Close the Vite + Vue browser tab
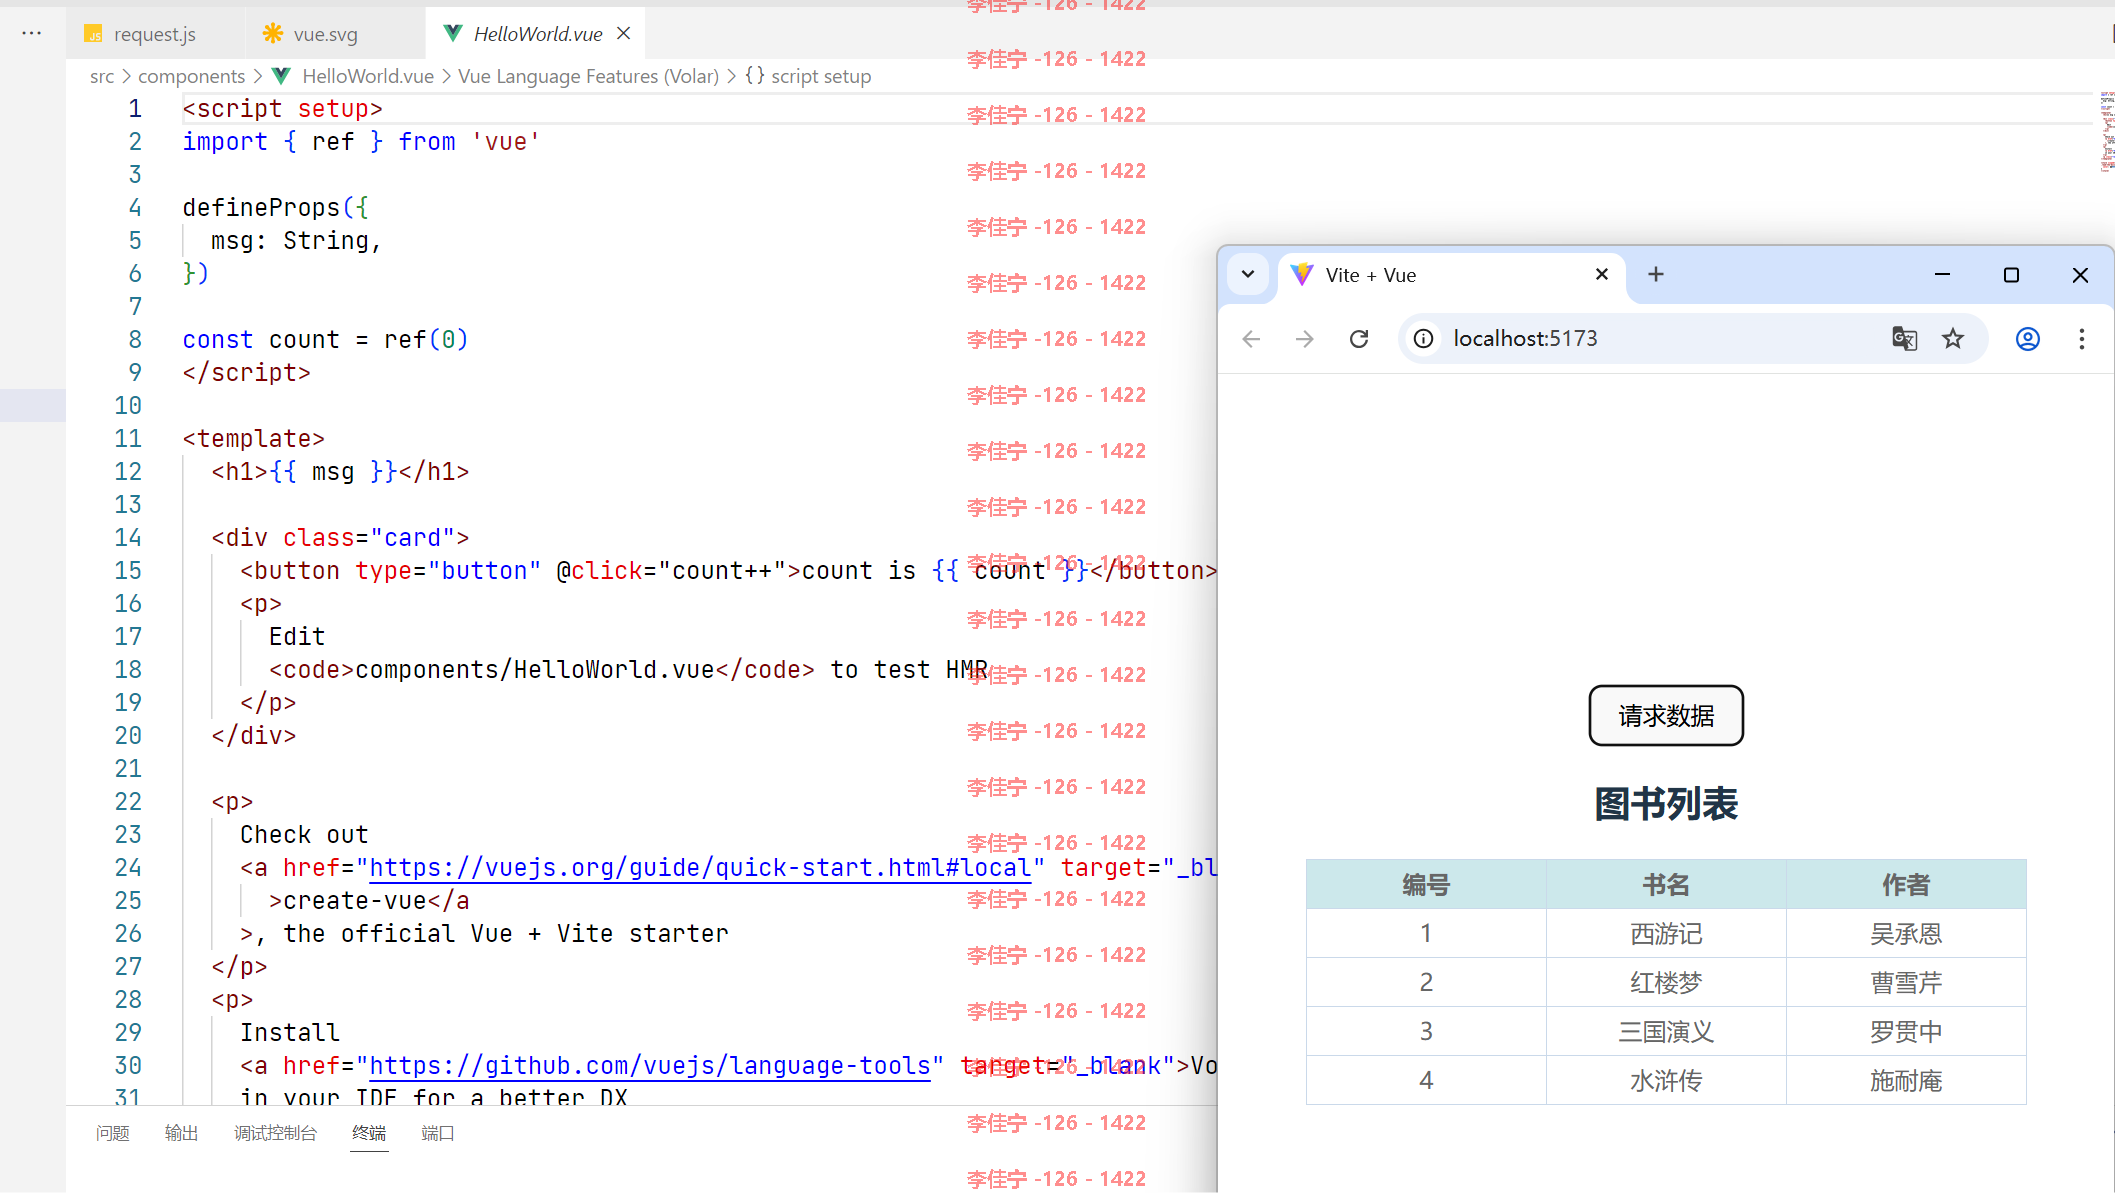2115x1193 pixels. click(1602, 274)
